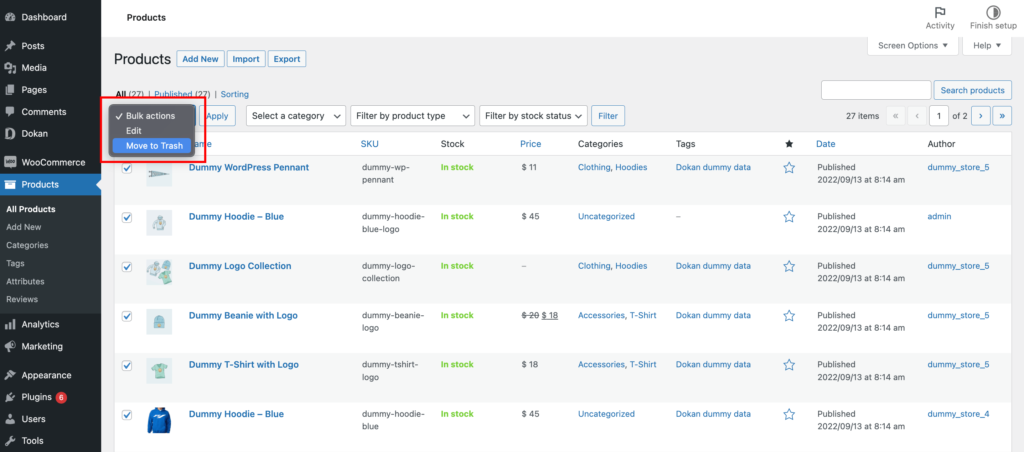Click the Appearance brush icon
This screenshot has width=1024, height=452.
tap(10, 376)
